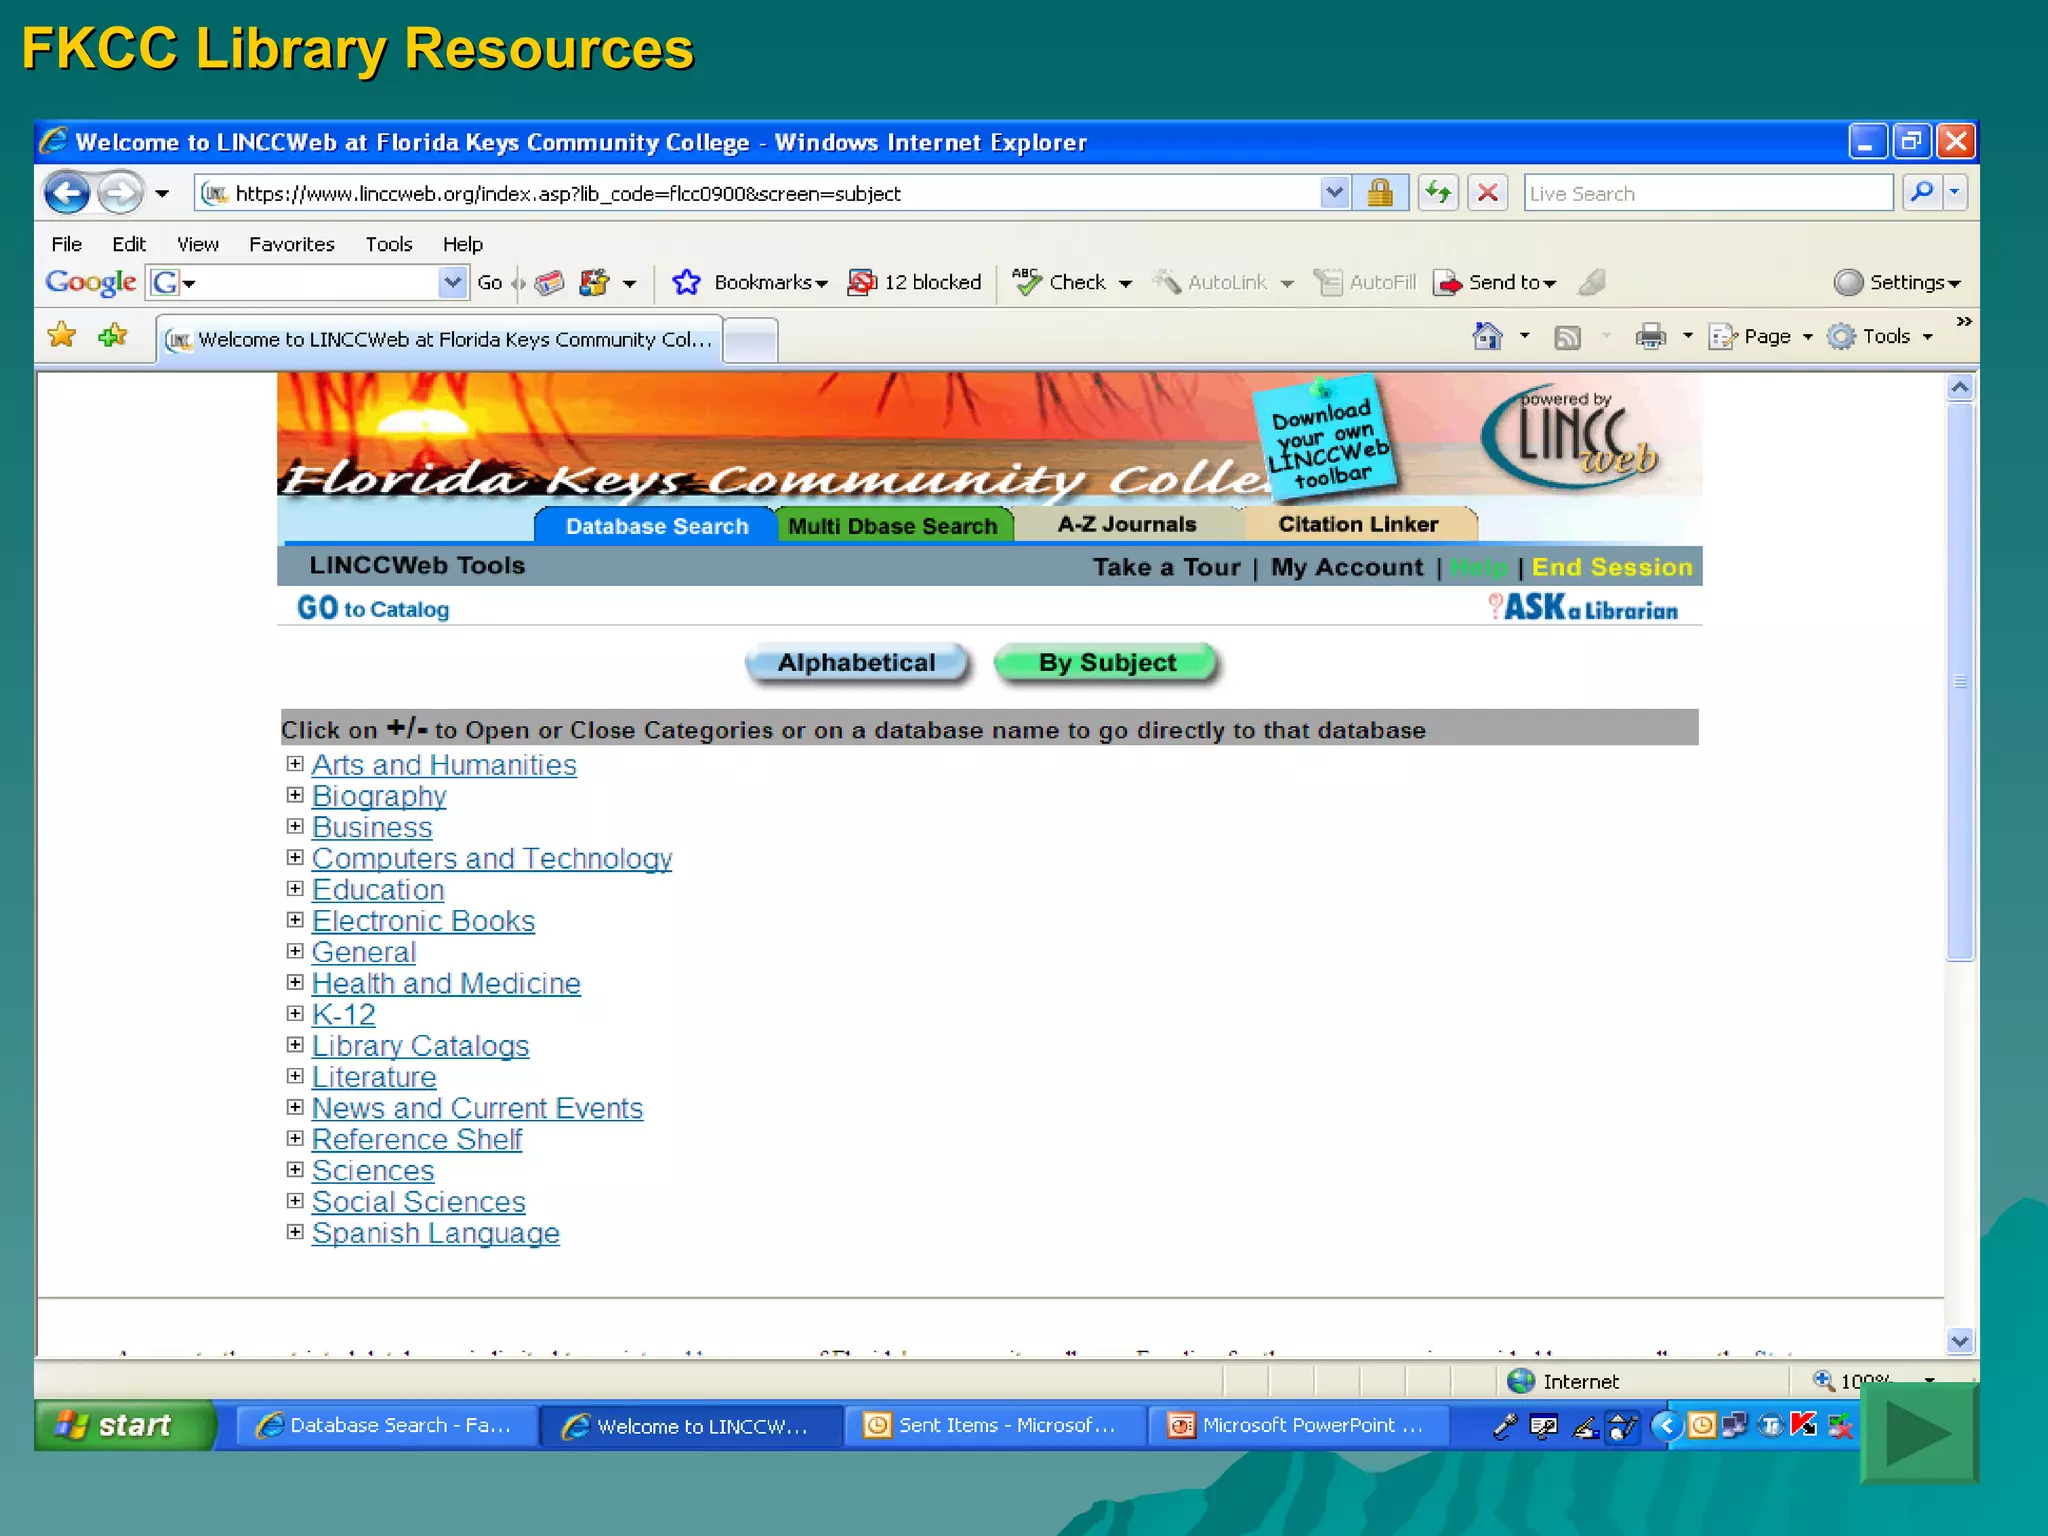Expand the Education category plus box

click(x=295, y=888)
